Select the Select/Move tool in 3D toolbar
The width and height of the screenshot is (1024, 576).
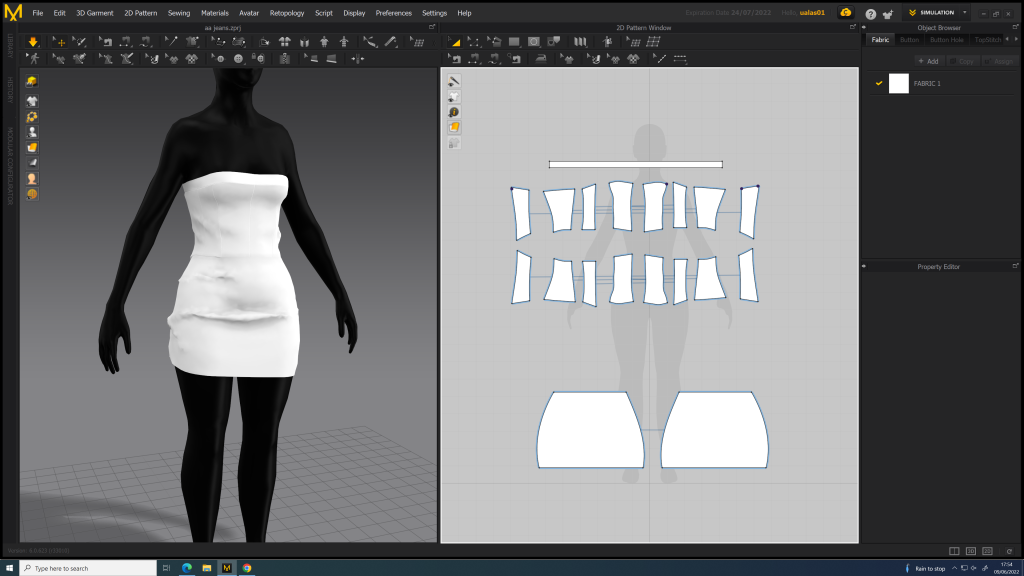(x=58, y=42)
